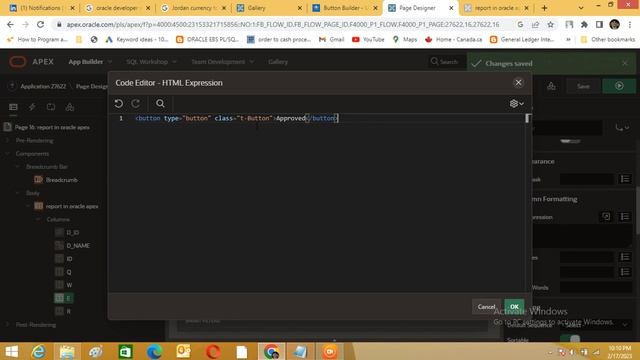The width and height of the screenshot is (640, 360).
Task: Switch to the Notifications tab
Action: click(x=42, y=8)
